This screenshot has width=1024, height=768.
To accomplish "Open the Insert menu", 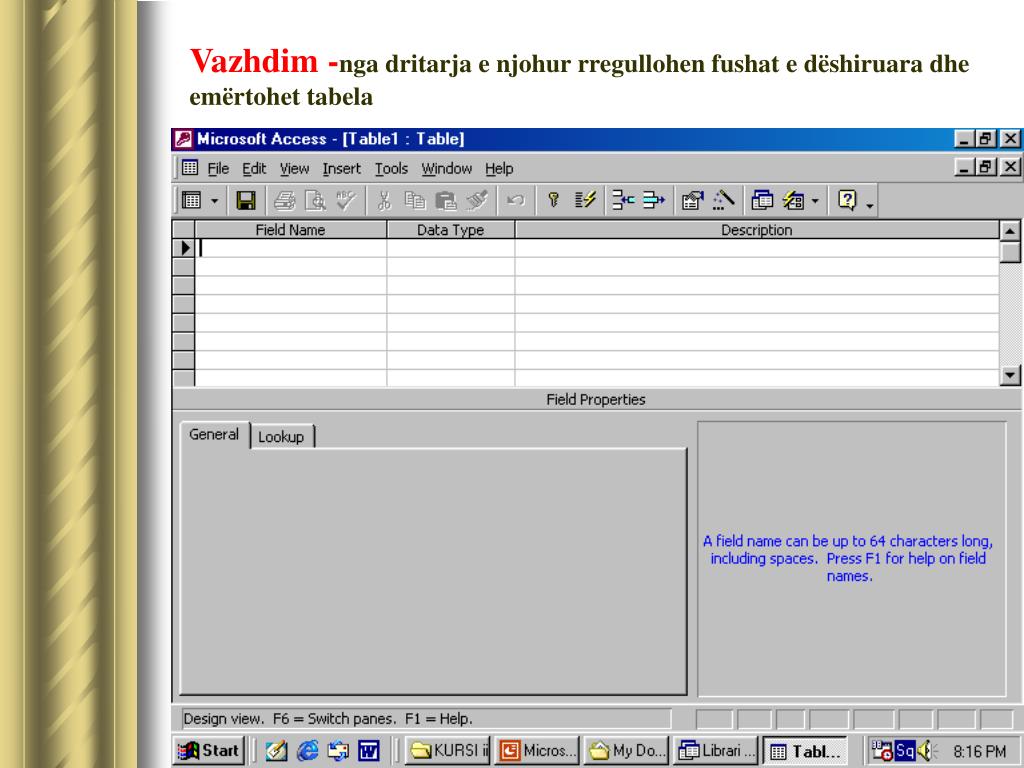I will pos(342,169).
